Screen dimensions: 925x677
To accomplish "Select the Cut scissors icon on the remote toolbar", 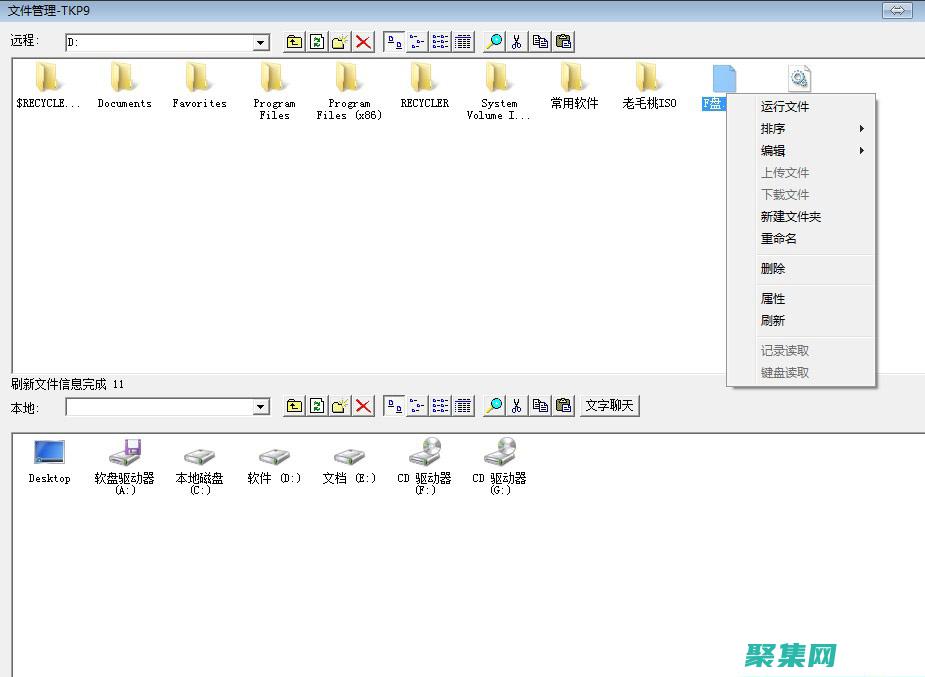I will tap(517, 41).
